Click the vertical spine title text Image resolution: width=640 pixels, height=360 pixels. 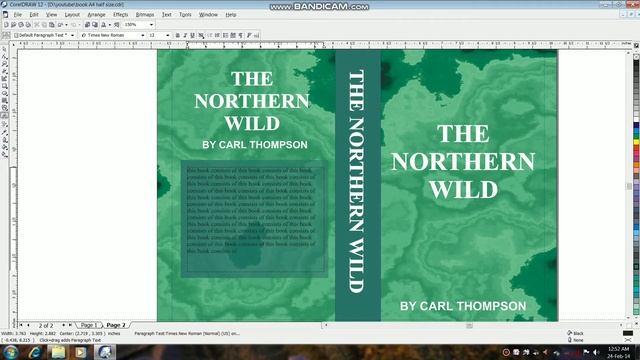point(357,181)
